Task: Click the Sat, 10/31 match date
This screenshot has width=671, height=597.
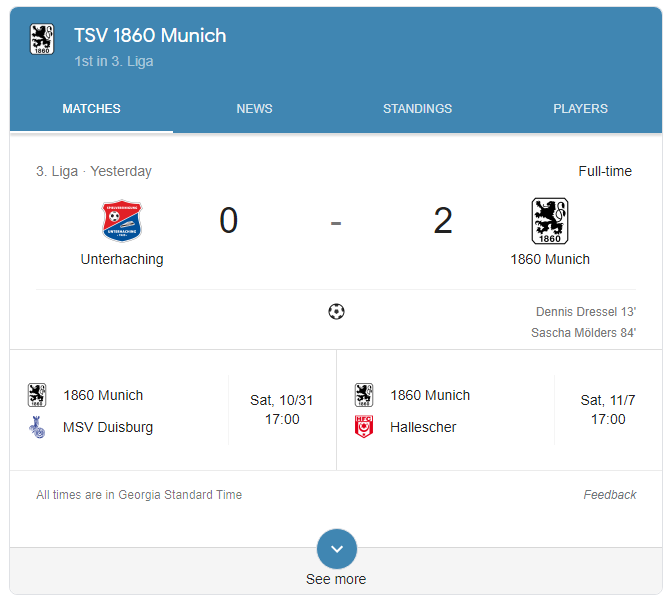Action: point(282,400)
